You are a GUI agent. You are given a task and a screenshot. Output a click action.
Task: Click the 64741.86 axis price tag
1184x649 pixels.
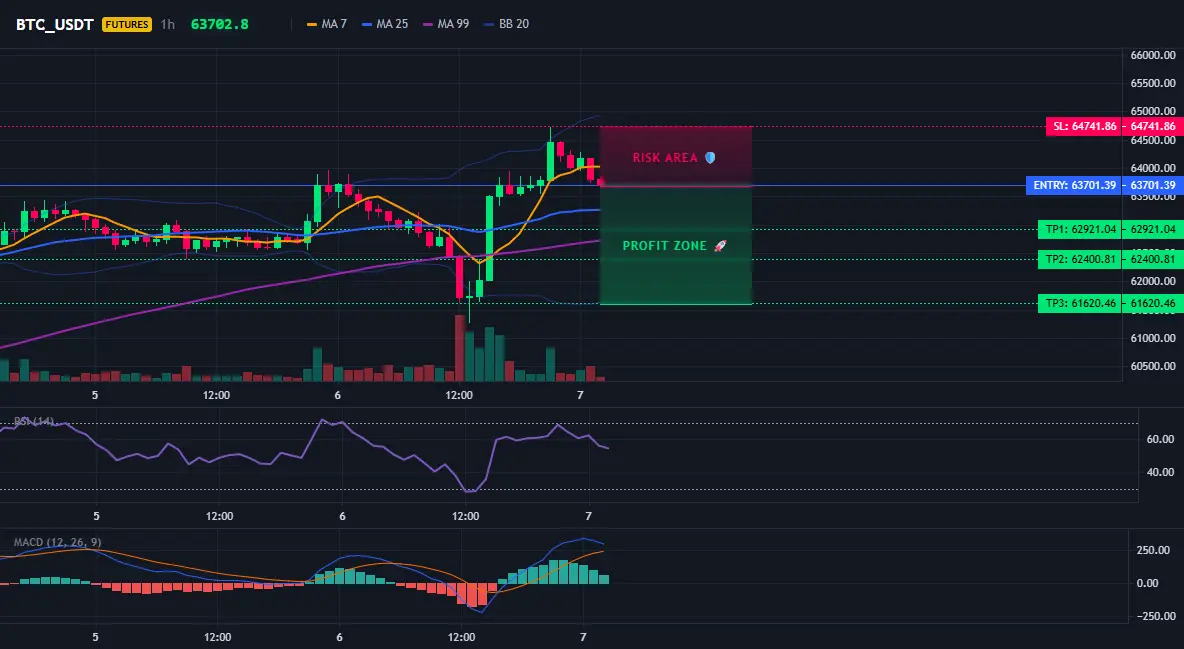point(1153,126)
